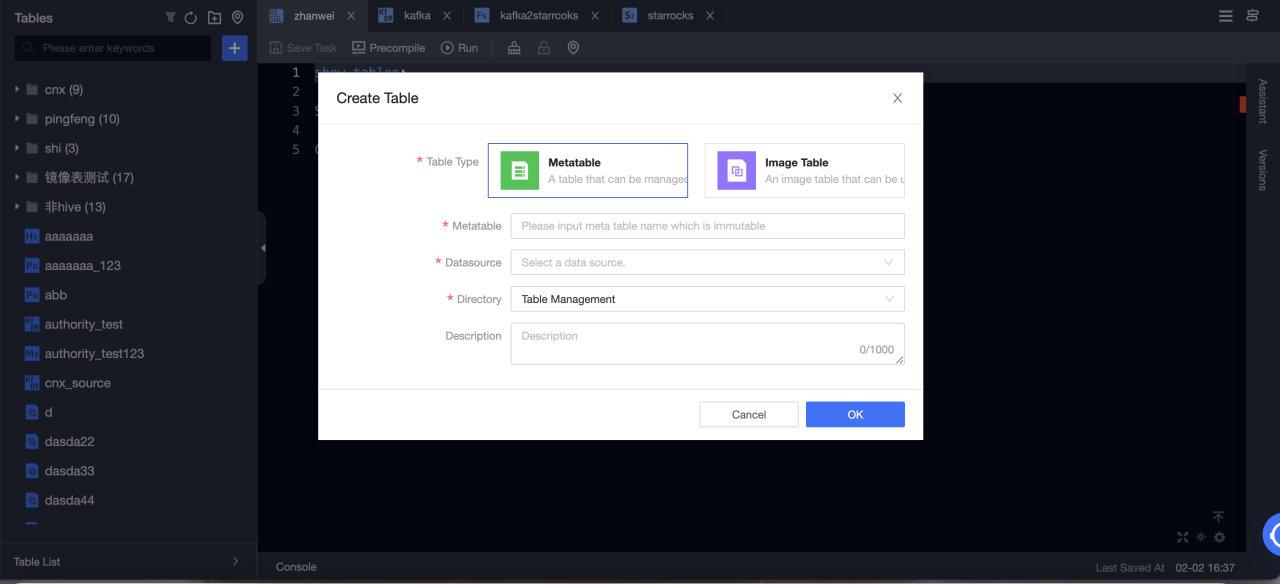Choose the Image Table type option
Screen dimensions: 1280x584
click(804, 170)
